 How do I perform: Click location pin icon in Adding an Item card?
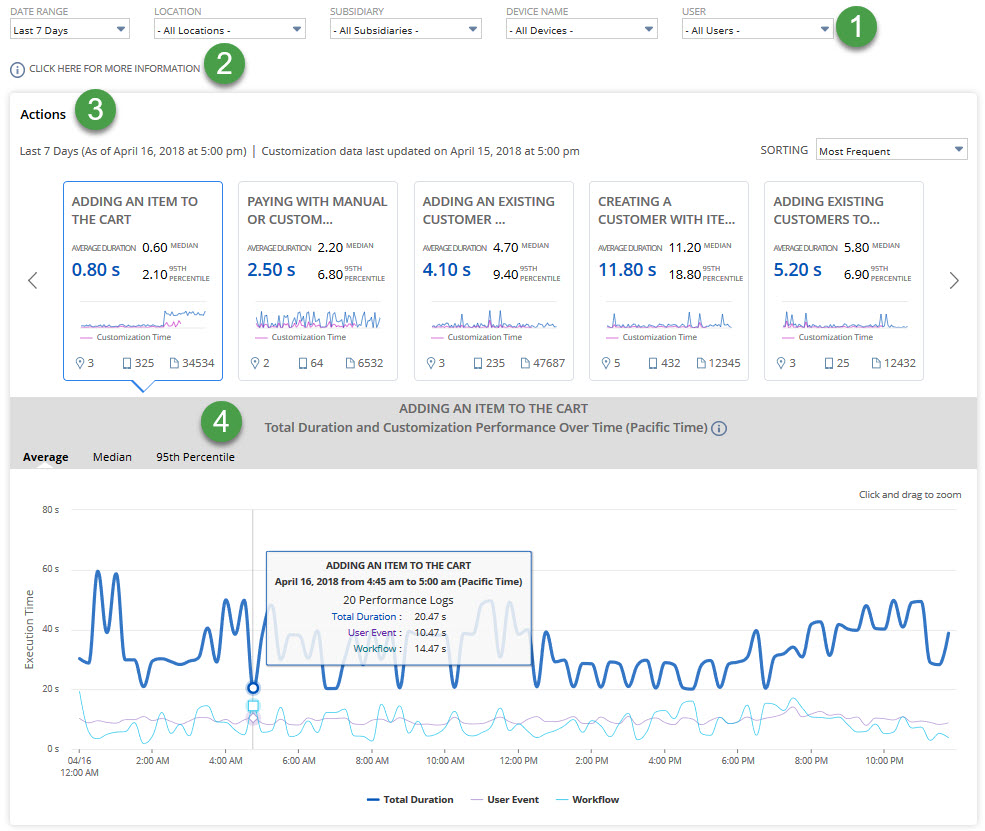click(x=80, y=363)
